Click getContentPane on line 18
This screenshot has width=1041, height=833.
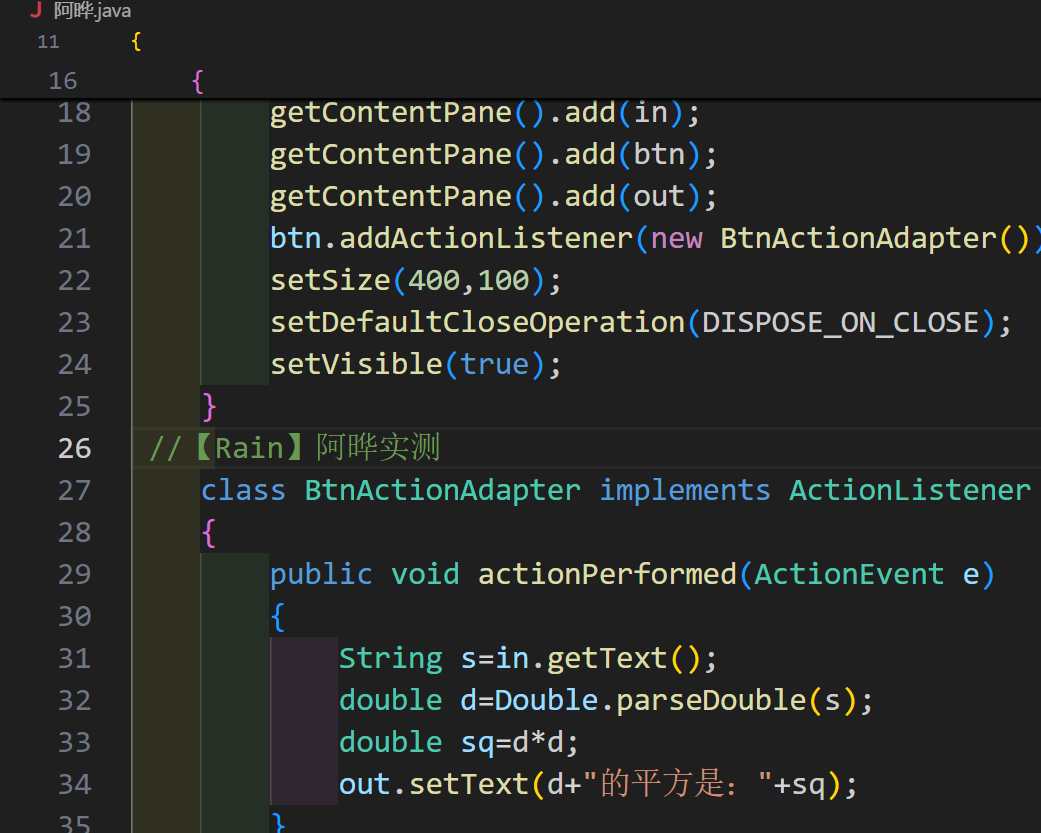[x=391, y=113]
